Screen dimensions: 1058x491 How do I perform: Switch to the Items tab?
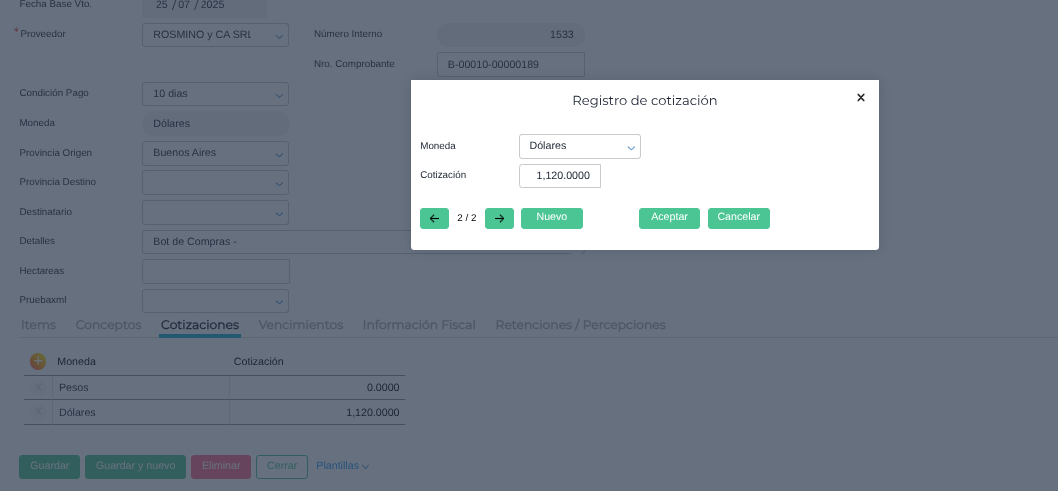pyautogui.click(x=38, y=325)
